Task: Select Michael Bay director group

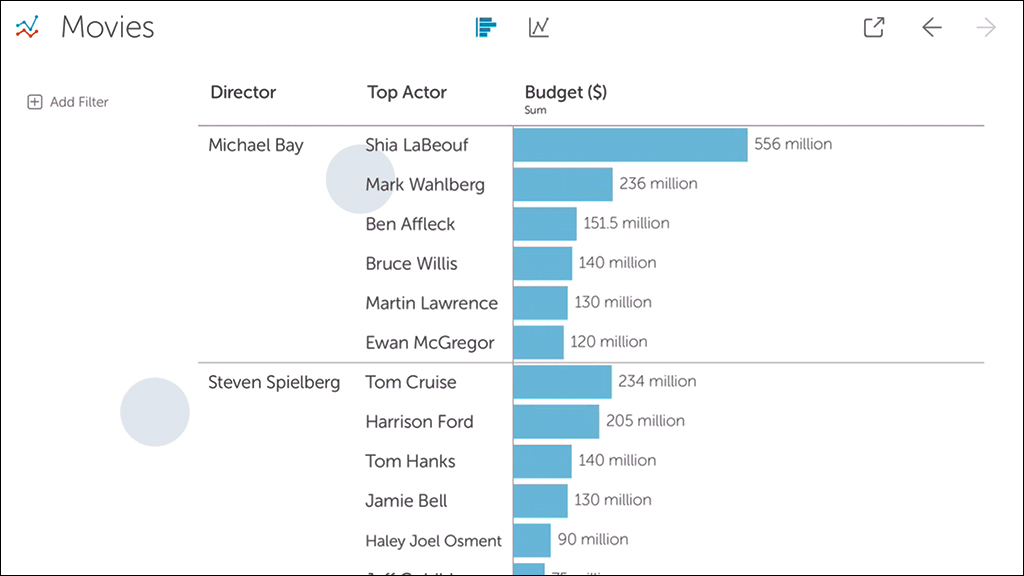Action: pyautogui.click(x=256, y=145)
